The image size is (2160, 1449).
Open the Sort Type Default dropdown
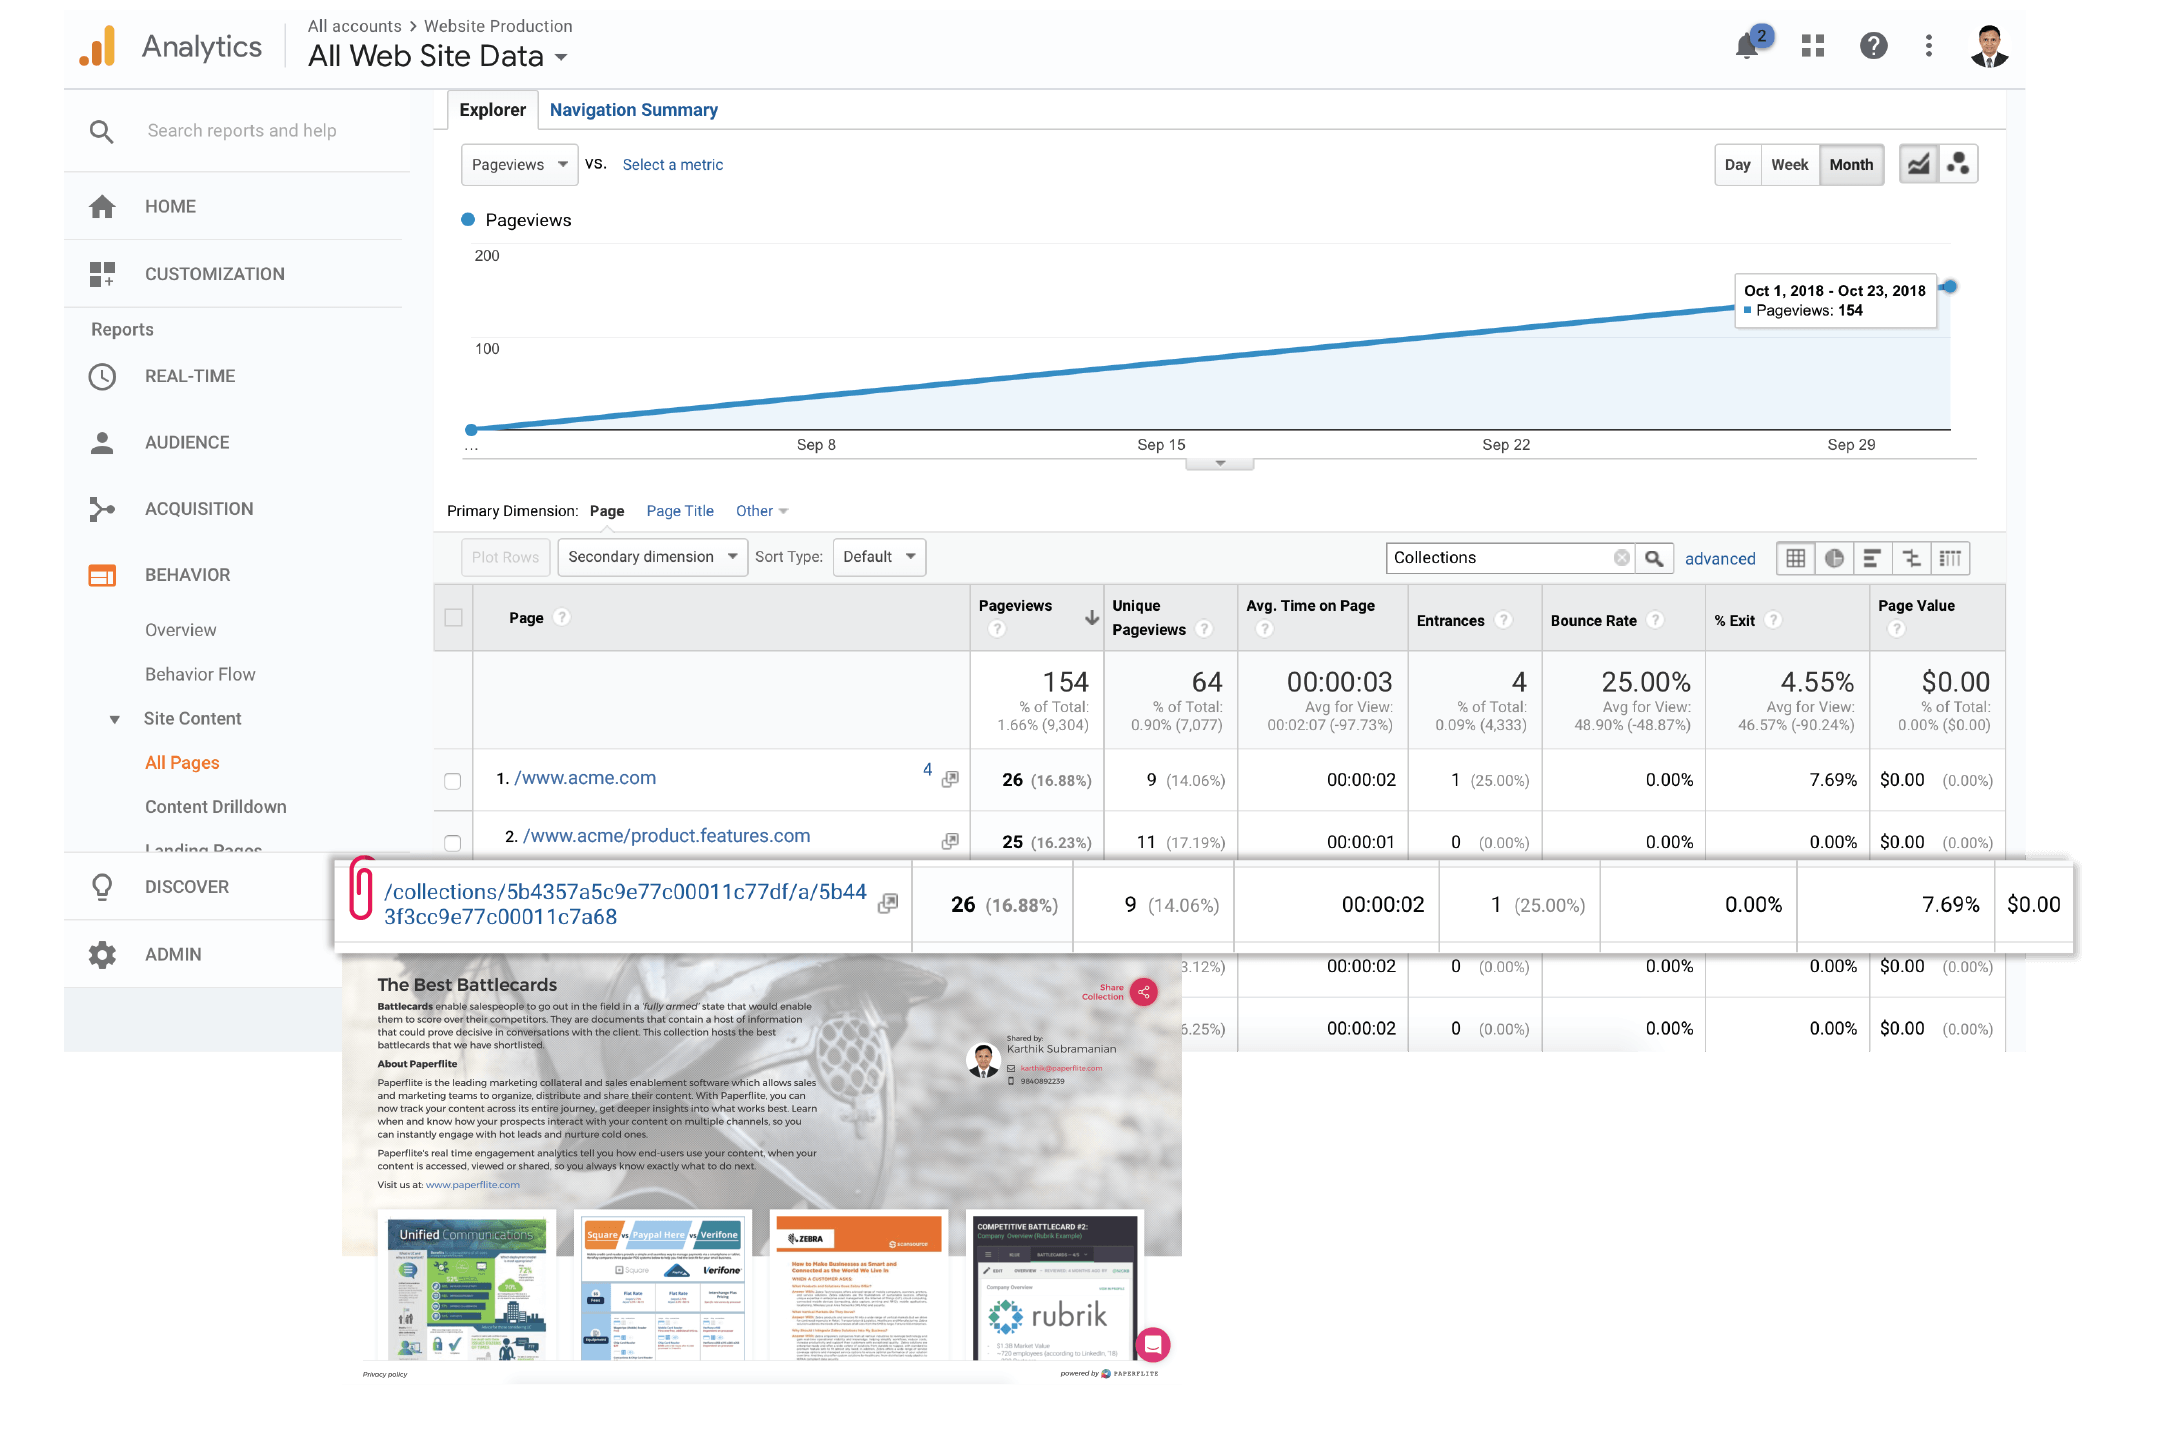(879, 557)
